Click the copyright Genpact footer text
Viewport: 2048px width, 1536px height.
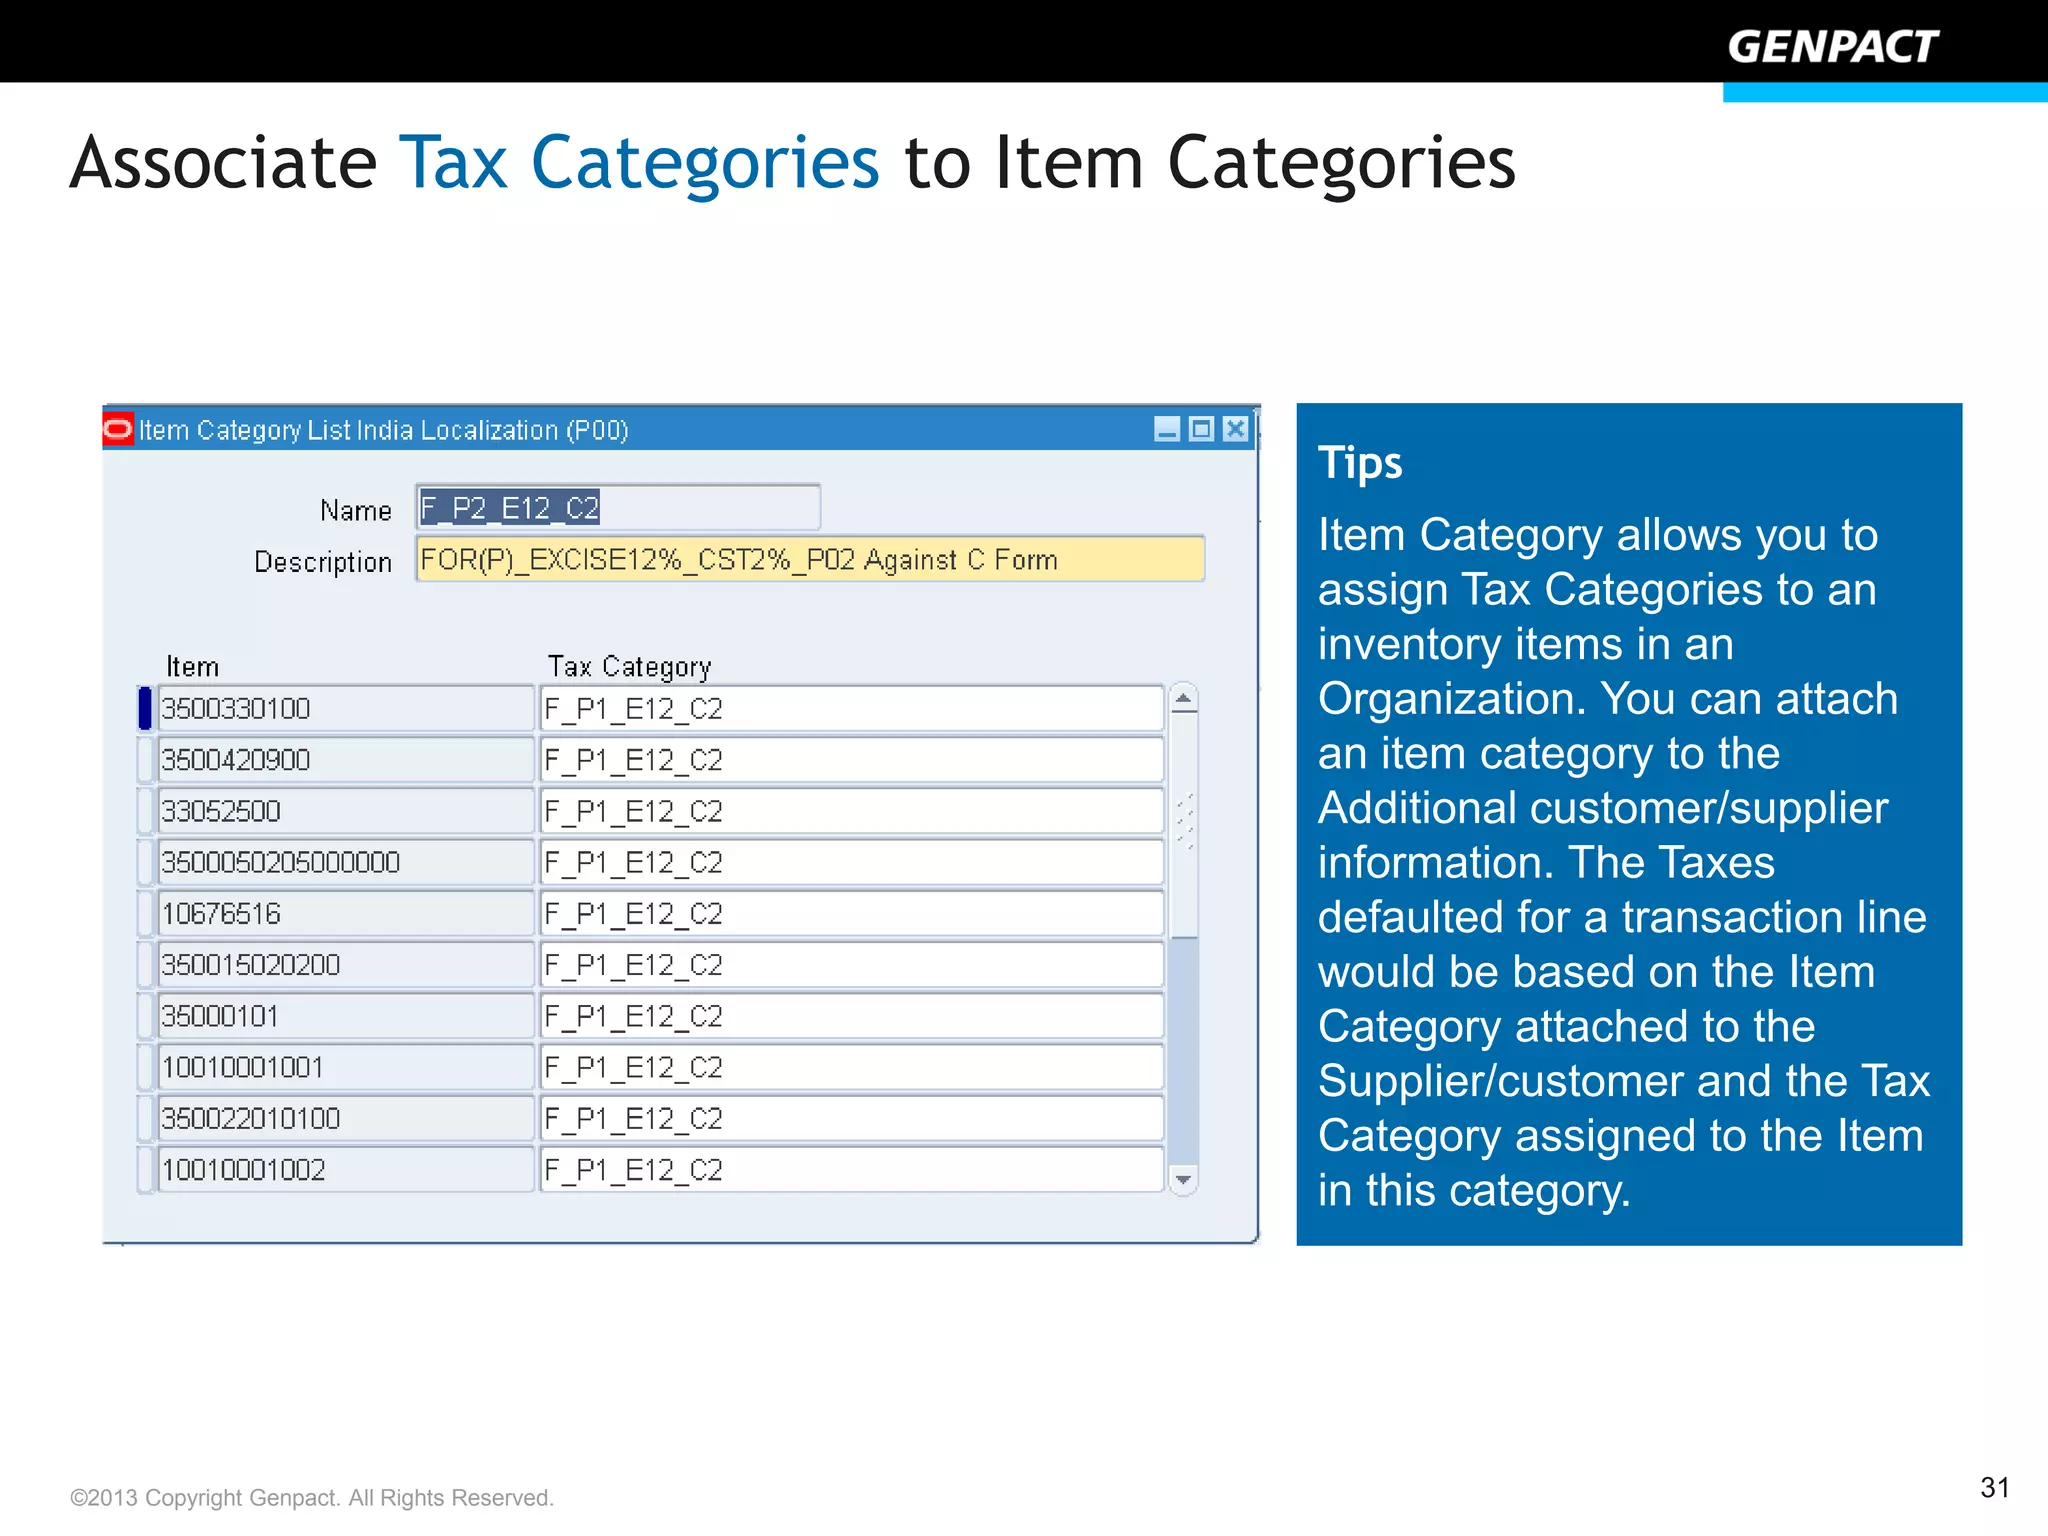click(x=312, y=1497)
